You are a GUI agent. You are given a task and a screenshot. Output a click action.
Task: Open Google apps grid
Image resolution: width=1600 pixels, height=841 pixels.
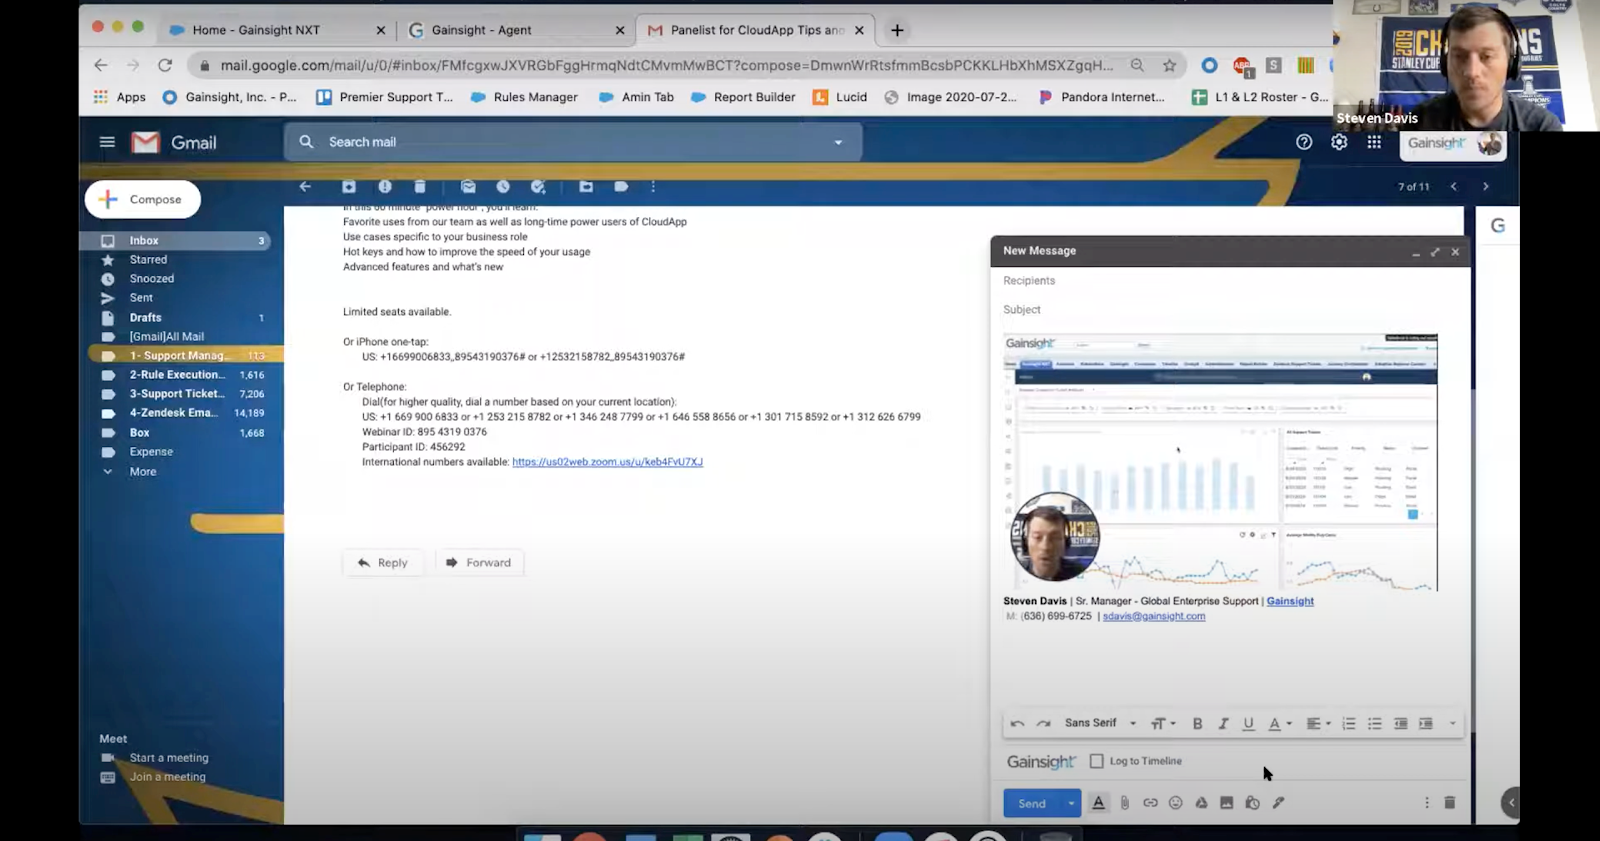(1374, 142)
